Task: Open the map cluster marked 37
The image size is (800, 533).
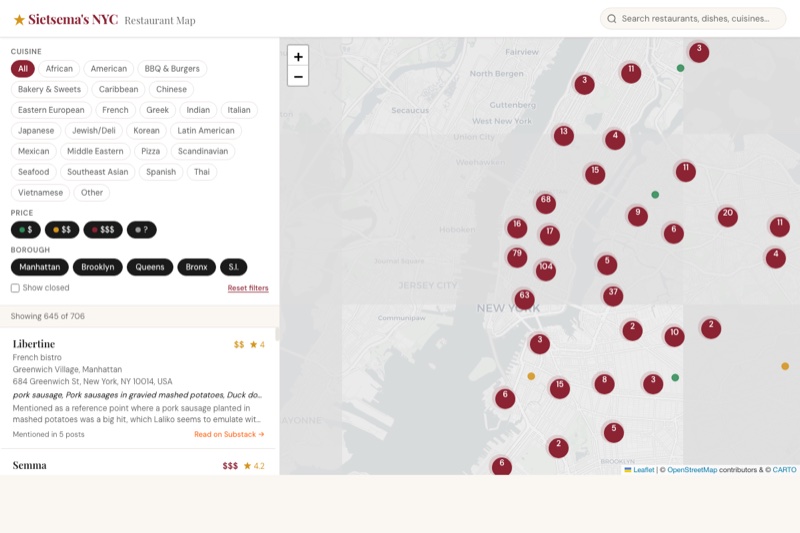Action: pos(613,295)
